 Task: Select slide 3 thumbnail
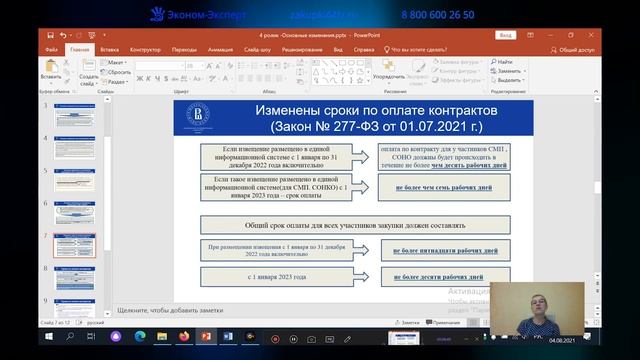click(x=75, y=115)
